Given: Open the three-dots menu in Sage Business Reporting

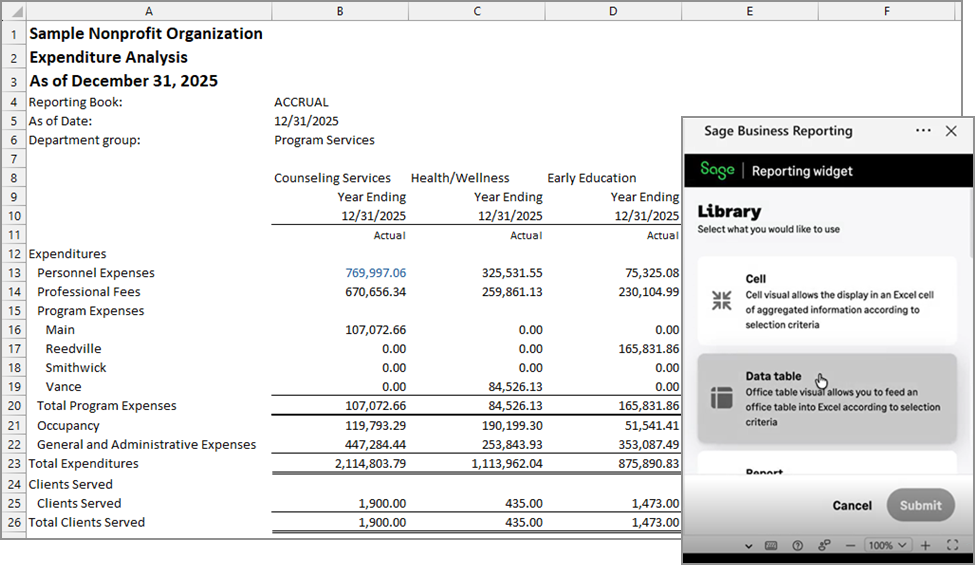Looking at the screenshot, I should coord(923,131).
